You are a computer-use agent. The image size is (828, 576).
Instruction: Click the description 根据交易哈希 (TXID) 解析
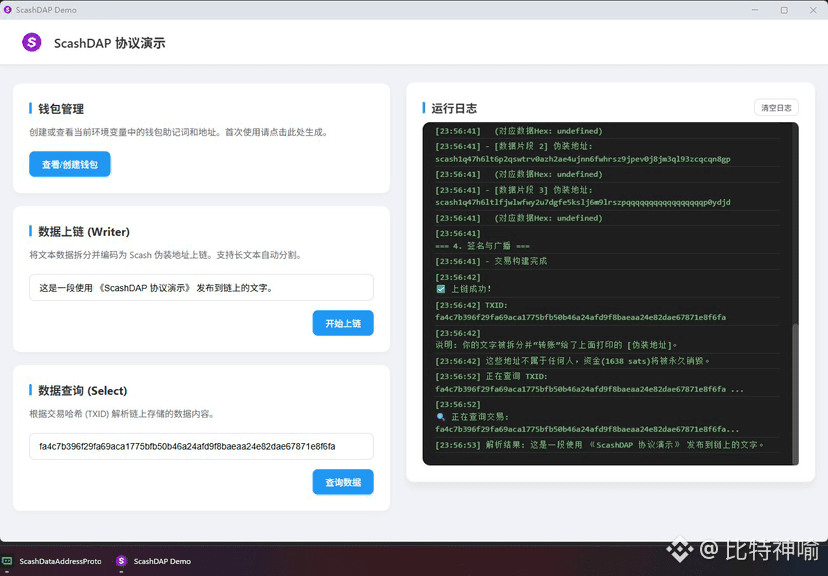(x=123, y=414)
